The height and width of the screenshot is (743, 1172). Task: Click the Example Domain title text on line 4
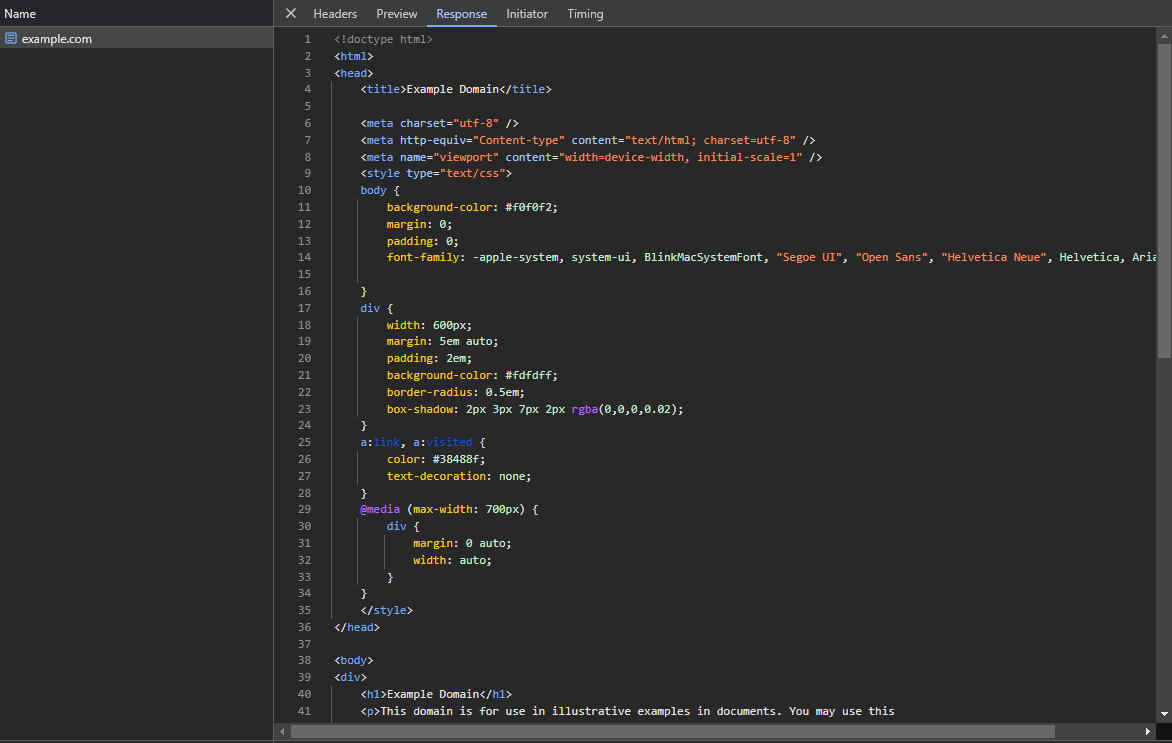(x=452, y=89)
